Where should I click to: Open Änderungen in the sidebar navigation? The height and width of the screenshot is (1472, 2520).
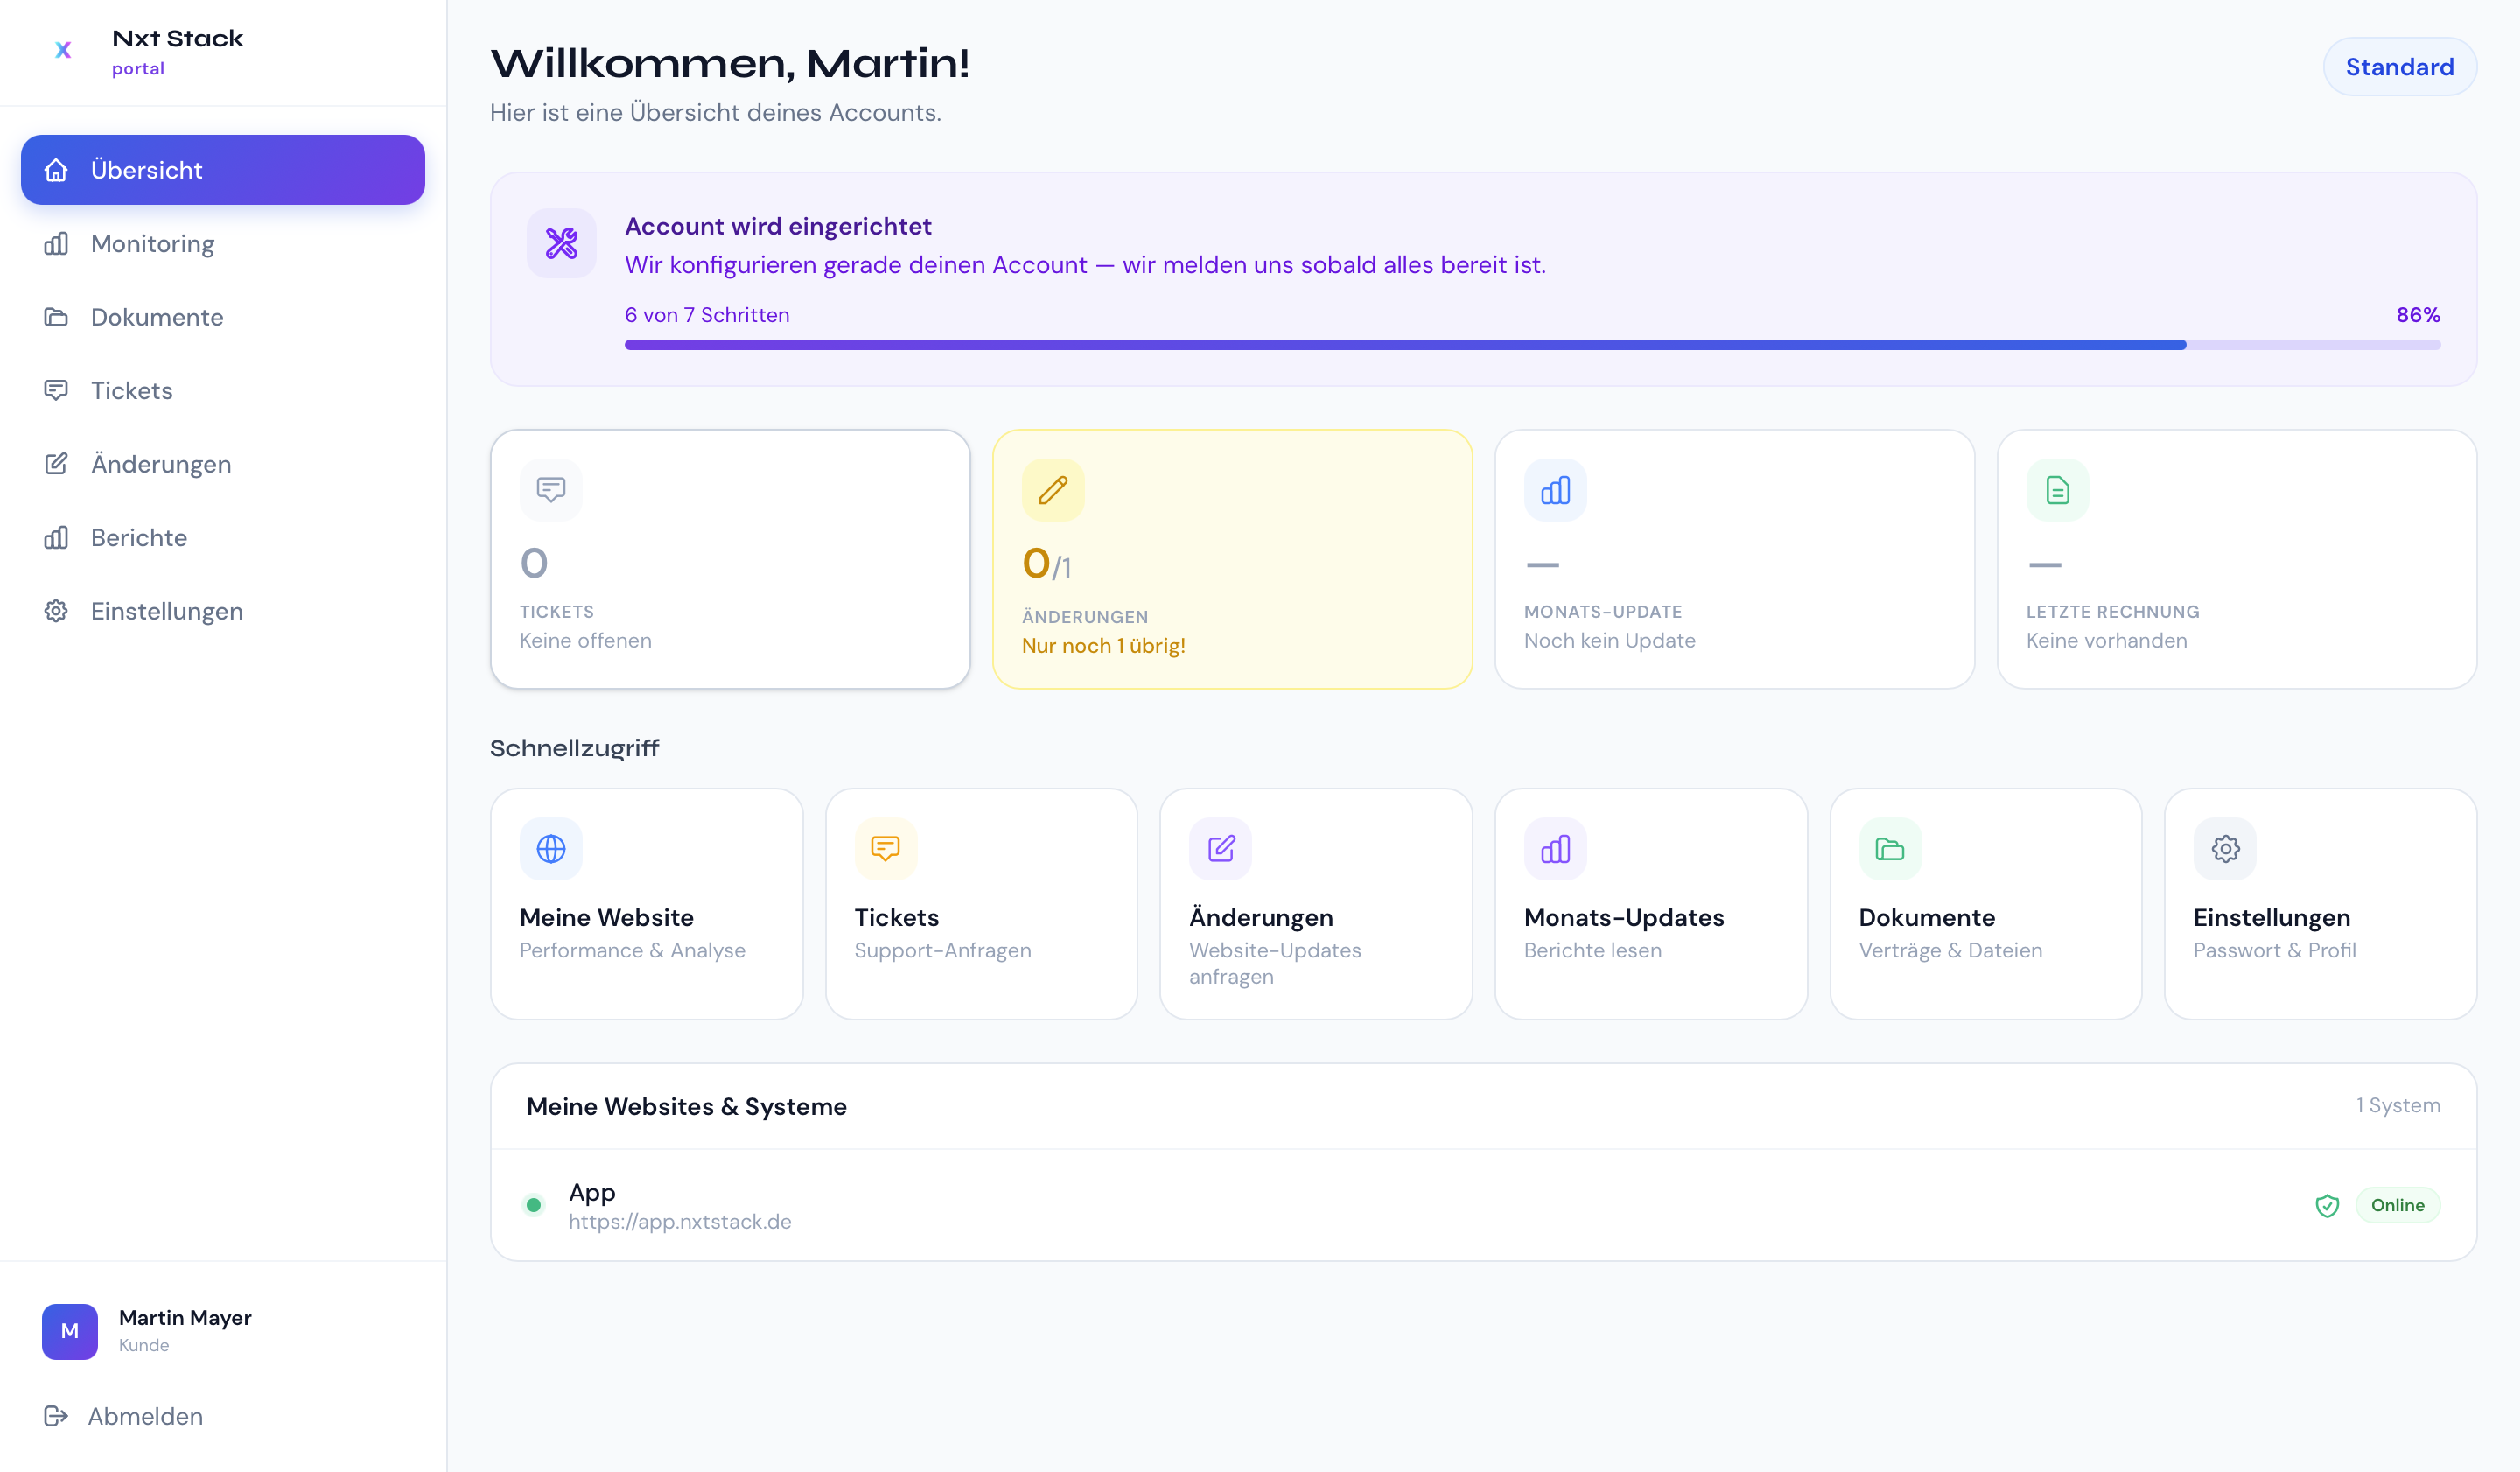coord(223,464)
